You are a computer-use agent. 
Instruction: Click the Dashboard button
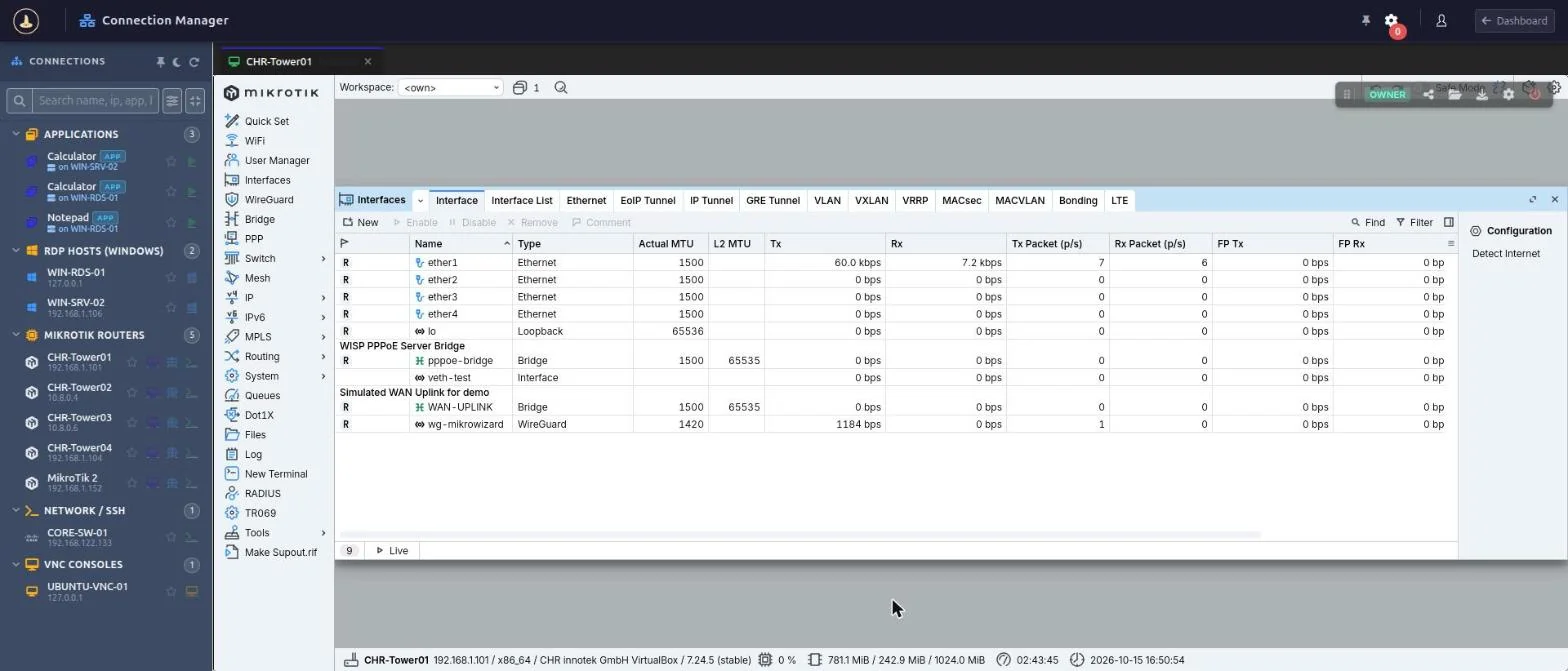pyautogui.click(x=1514, y=21)
